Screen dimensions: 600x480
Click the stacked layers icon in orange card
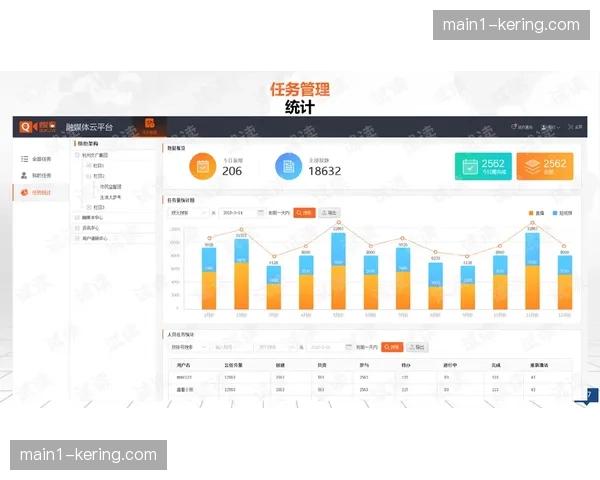point(532,167)
